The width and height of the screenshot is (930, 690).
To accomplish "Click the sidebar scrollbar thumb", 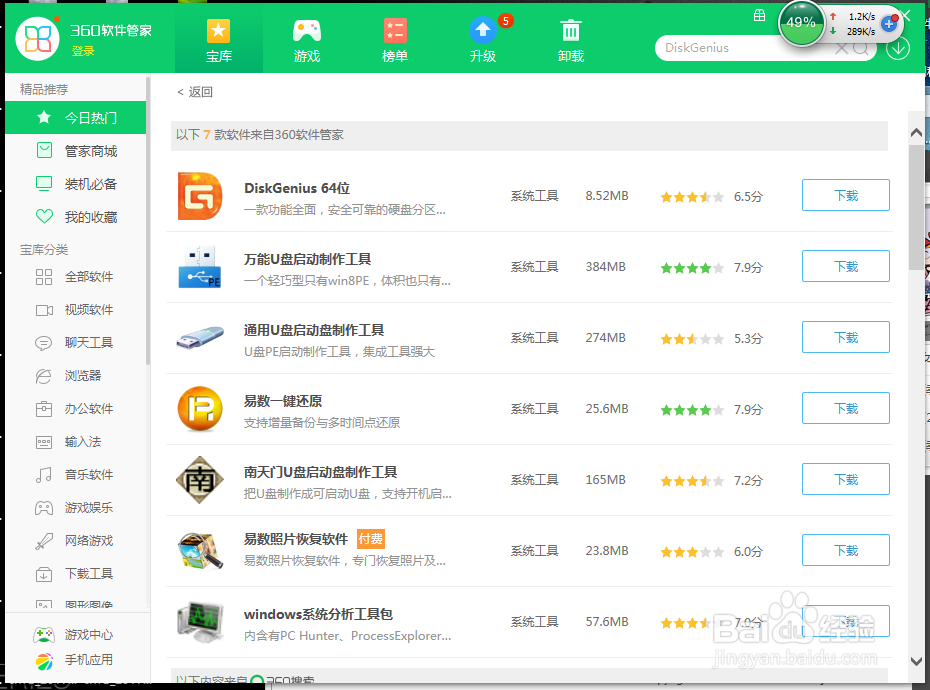I will point(148,221).
